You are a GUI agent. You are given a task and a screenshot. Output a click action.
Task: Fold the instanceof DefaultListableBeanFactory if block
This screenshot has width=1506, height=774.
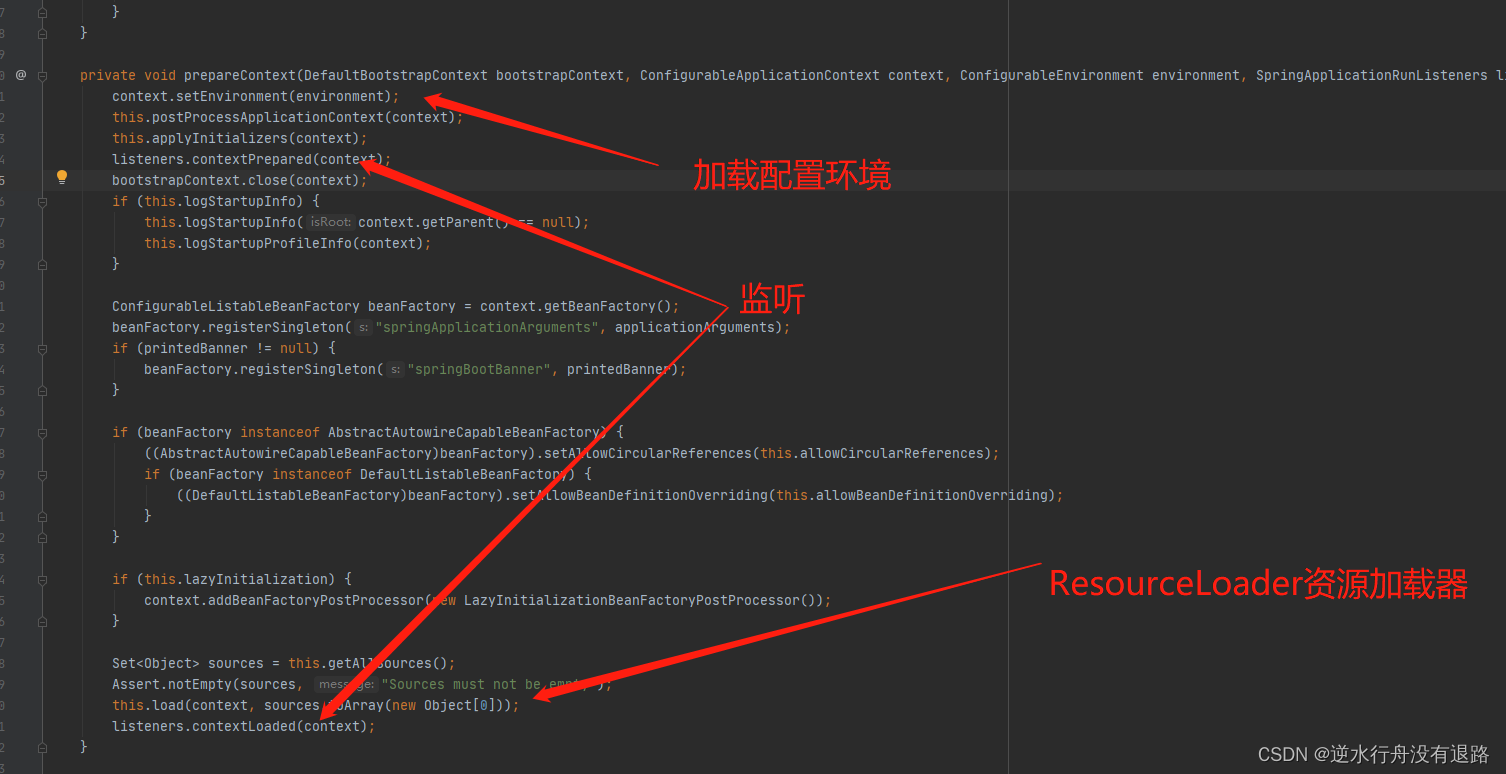[x=42, y=474]
